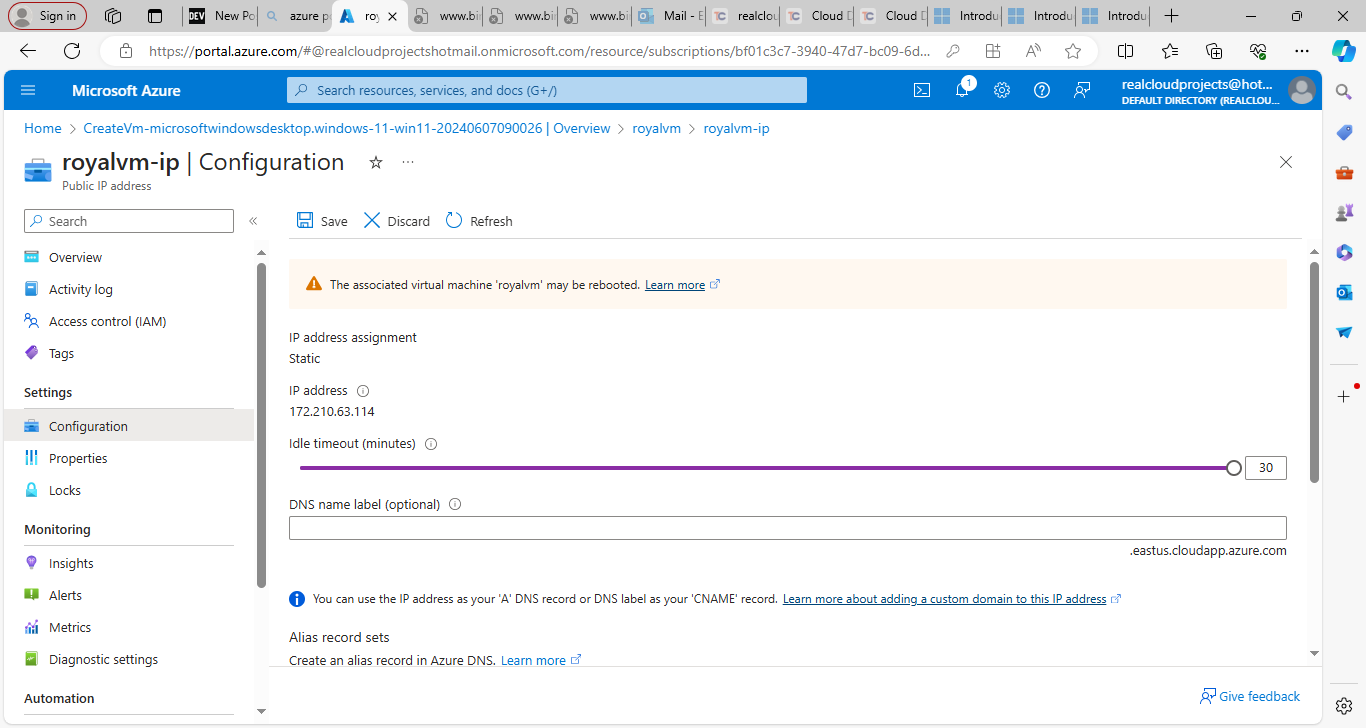
Task: Favorite royalvm-ip with the star icon
Action: [376, 162]
